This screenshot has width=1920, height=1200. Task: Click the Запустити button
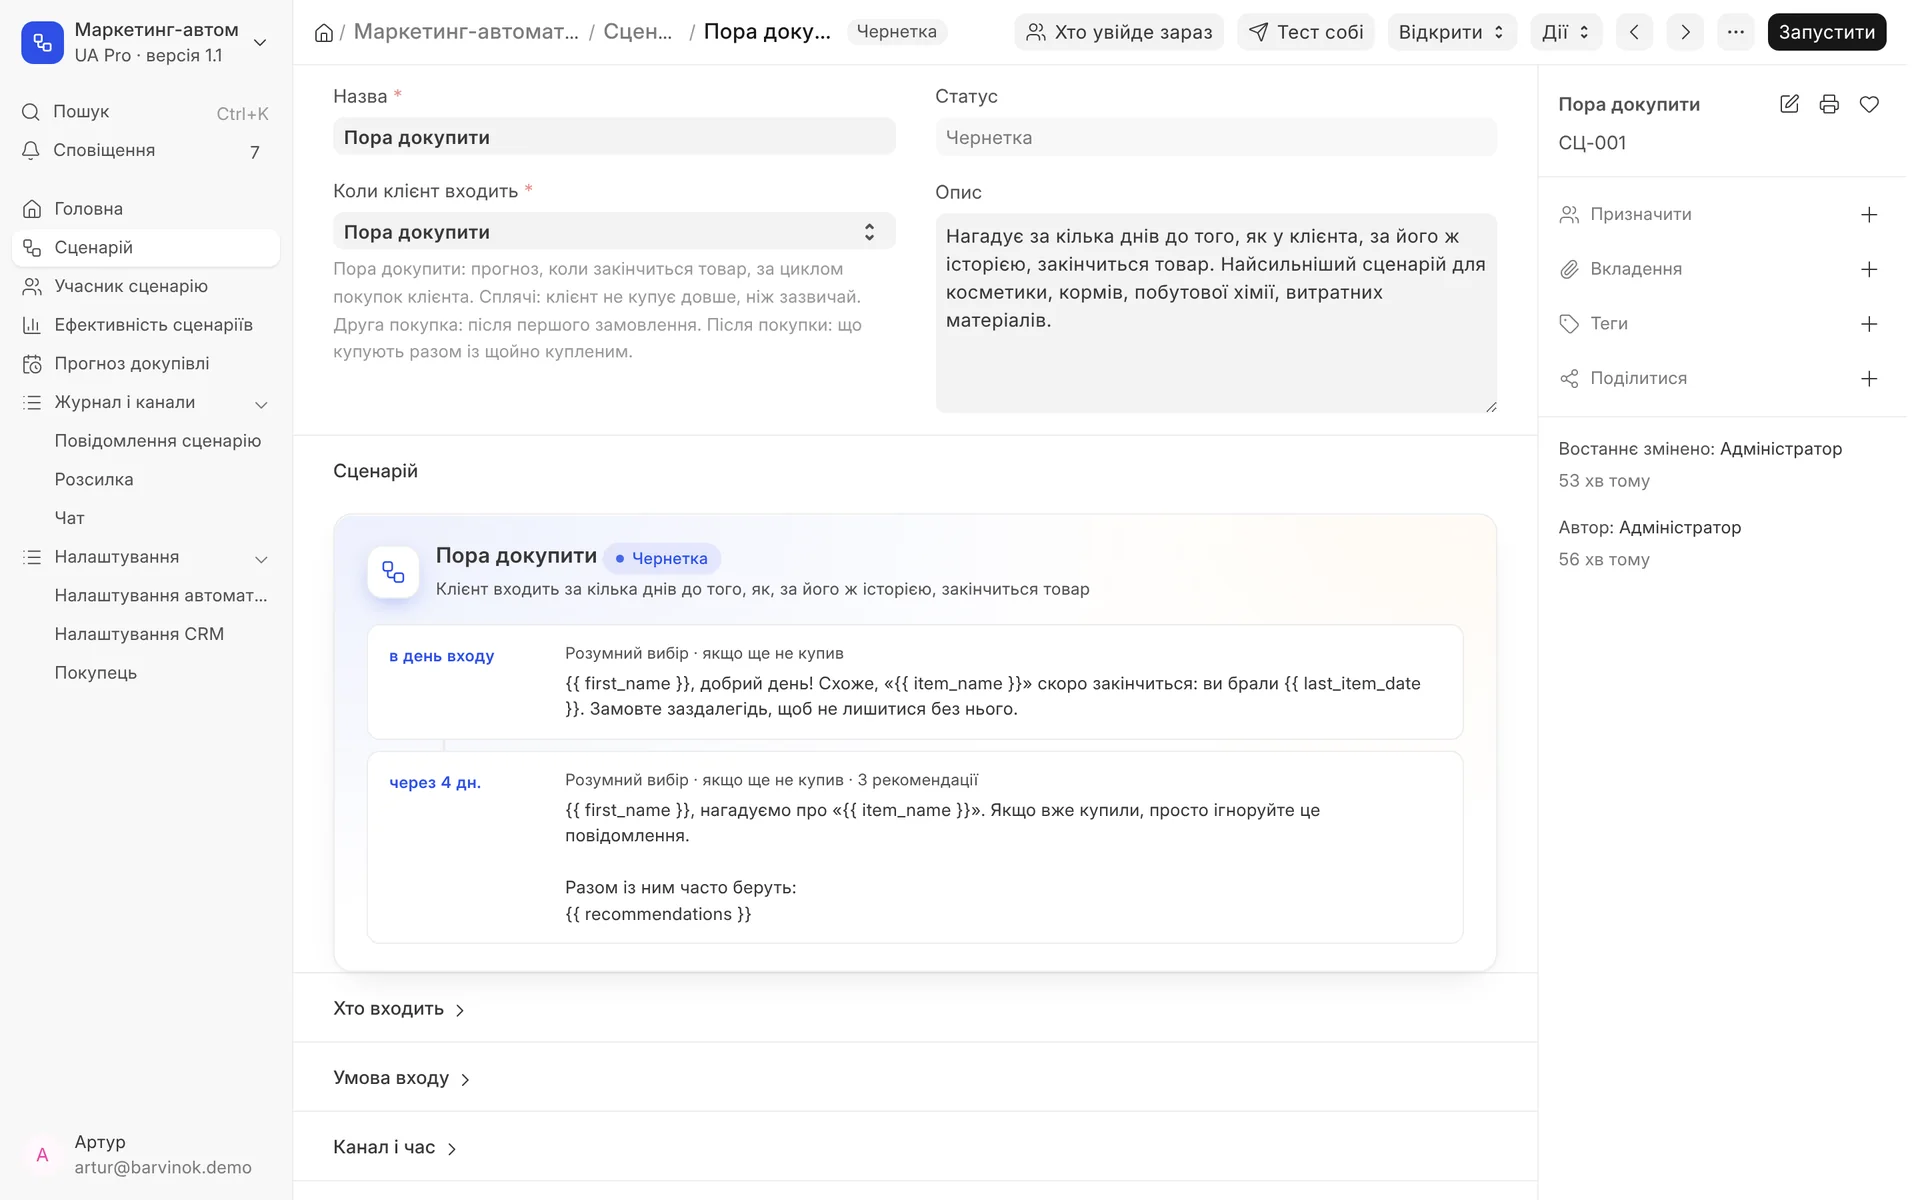1827,32
